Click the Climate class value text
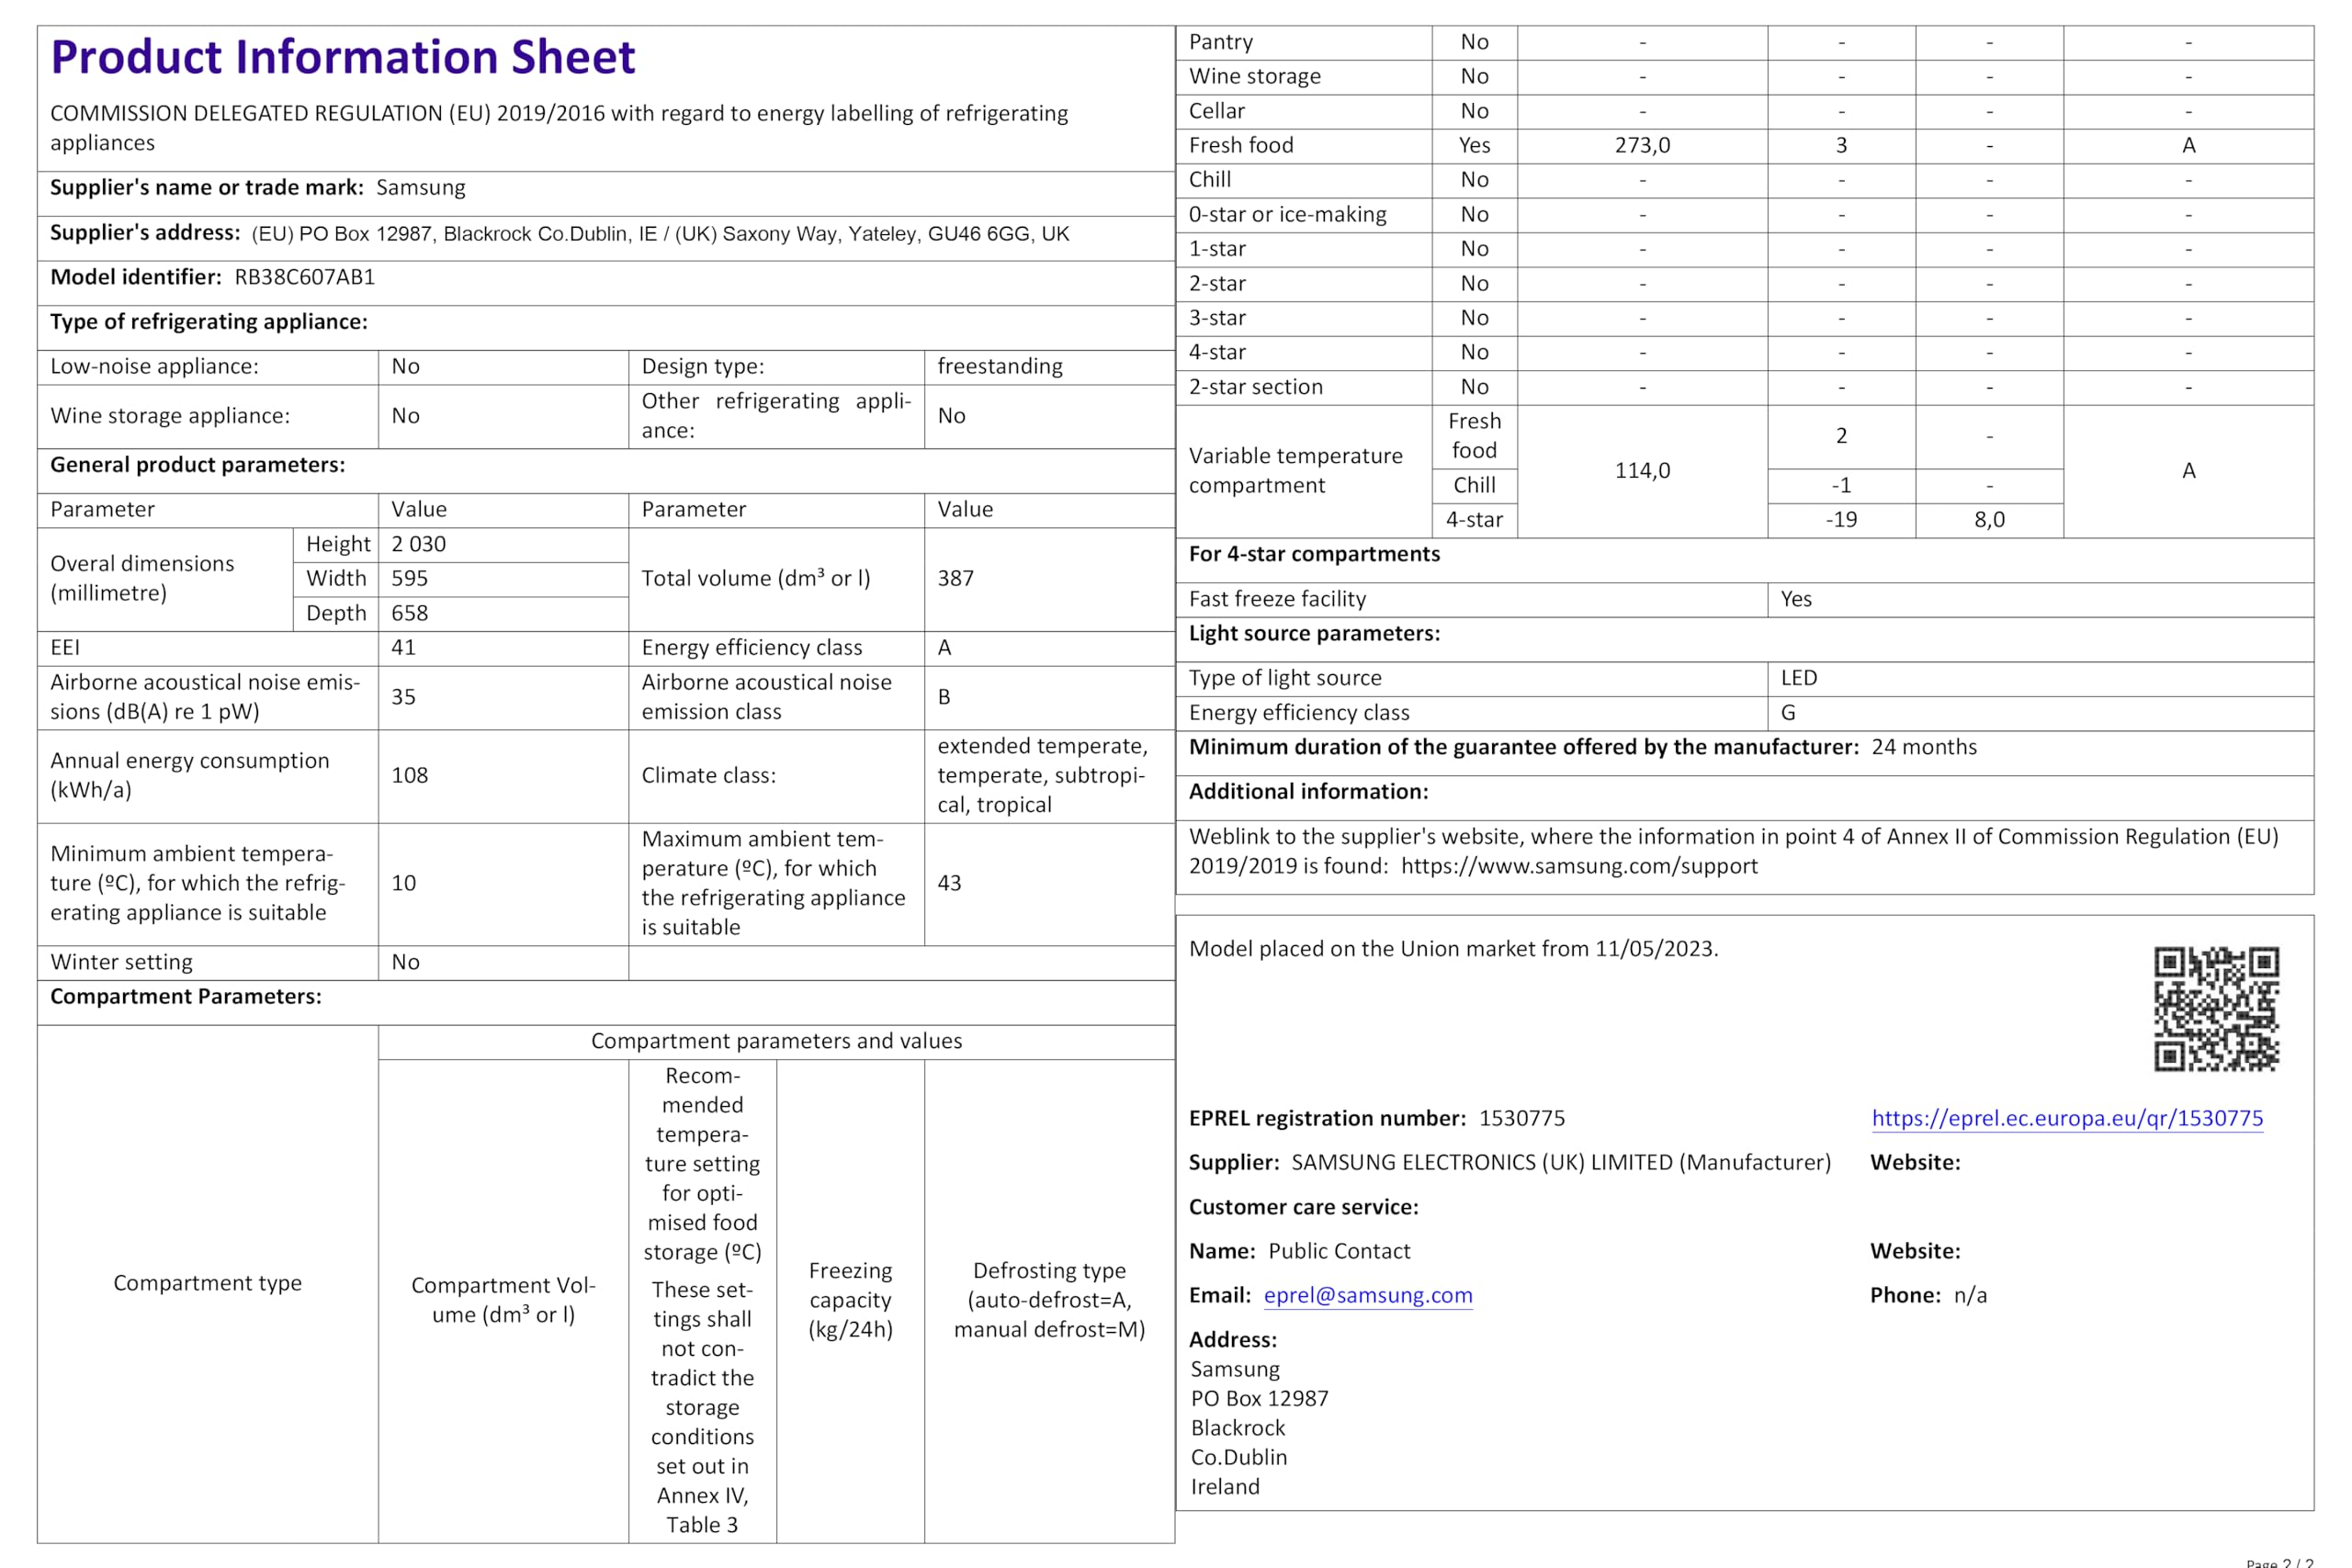The height and width of the screenshot is (1568, 2352). 1042,775
